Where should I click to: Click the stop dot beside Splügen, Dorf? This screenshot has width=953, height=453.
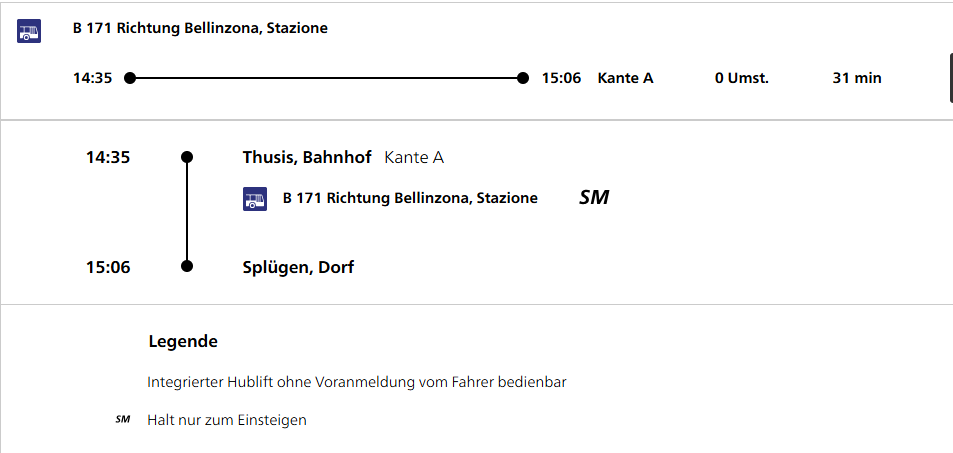187,267
